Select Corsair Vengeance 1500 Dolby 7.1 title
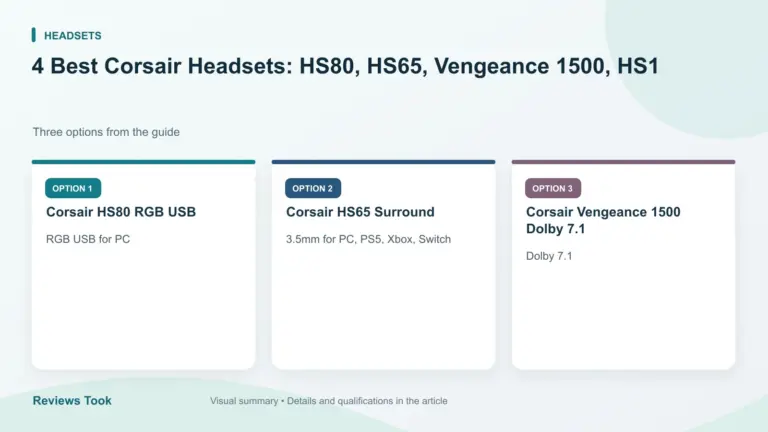 (603, 220)
